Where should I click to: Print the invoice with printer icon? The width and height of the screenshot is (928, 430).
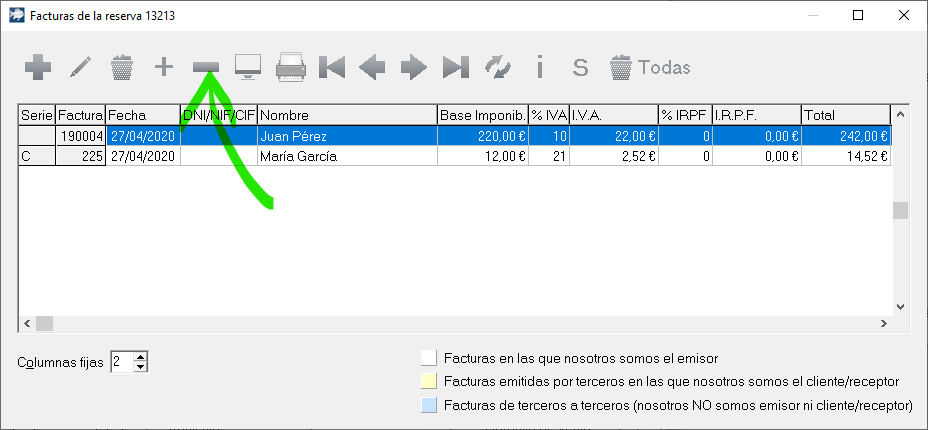tap(290, 67)
